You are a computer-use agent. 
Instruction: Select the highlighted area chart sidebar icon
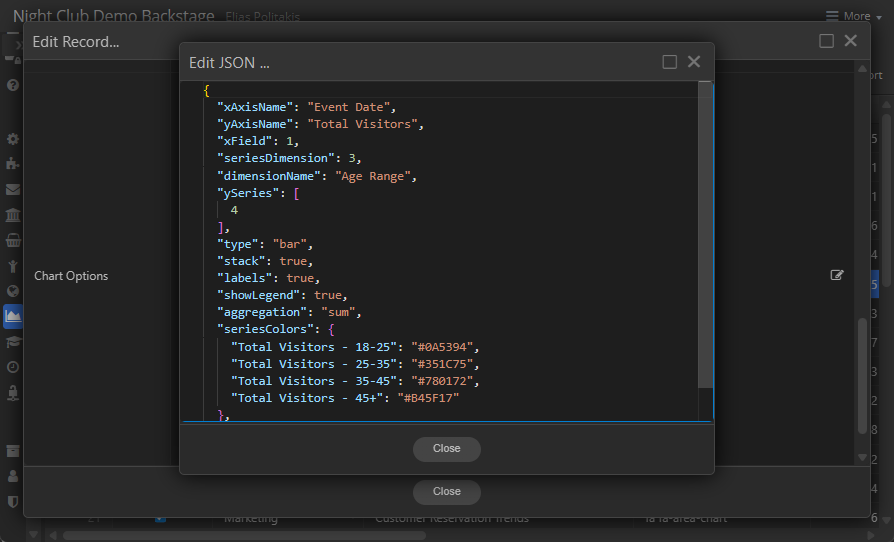click(x=13, y=316)
